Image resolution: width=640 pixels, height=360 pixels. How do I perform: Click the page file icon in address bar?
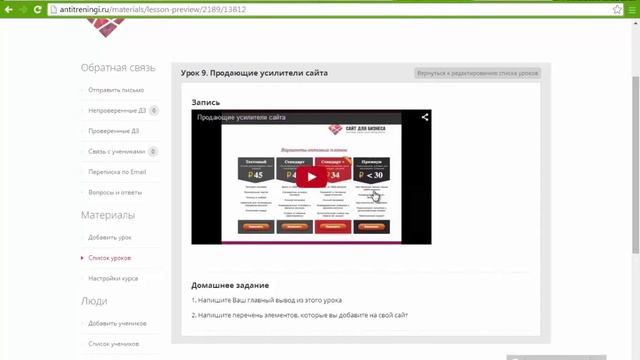53,9
